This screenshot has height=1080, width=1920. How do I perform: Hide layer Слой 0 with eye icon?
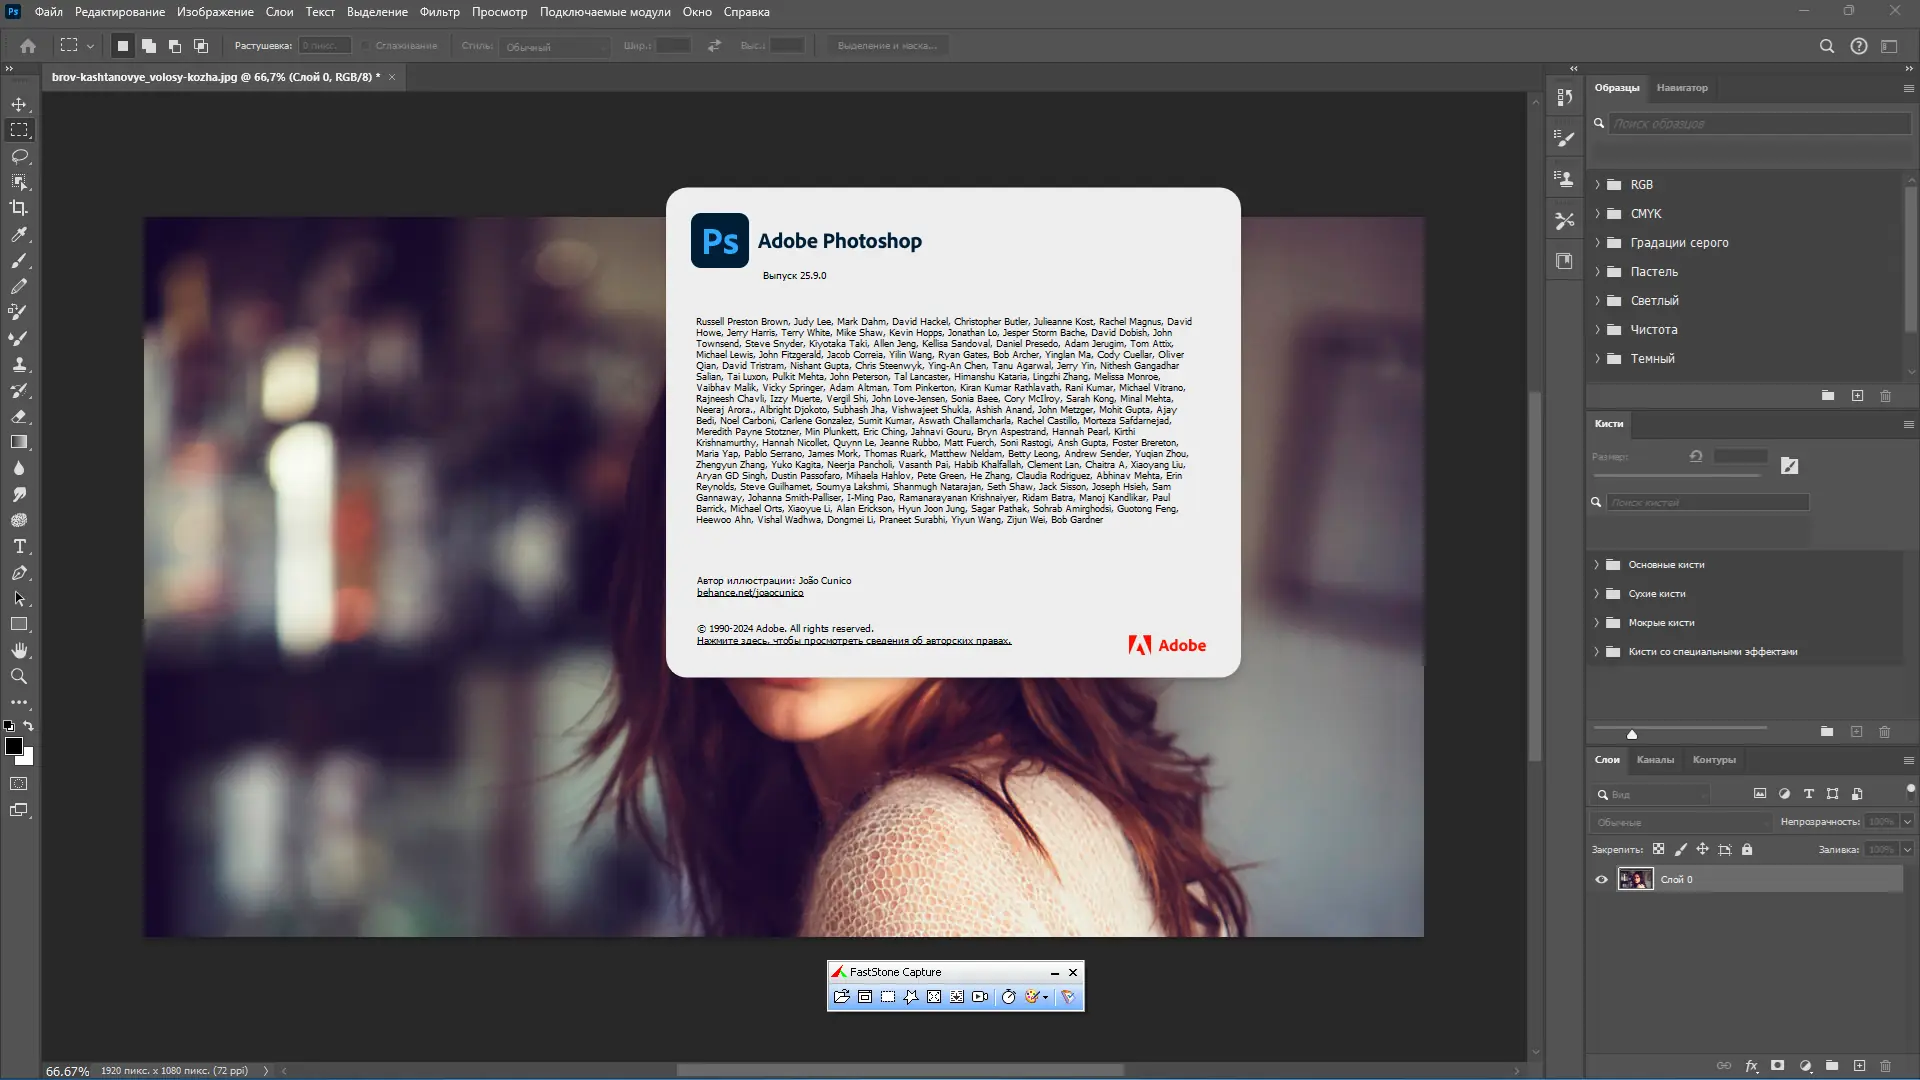tap(1601, 880)
